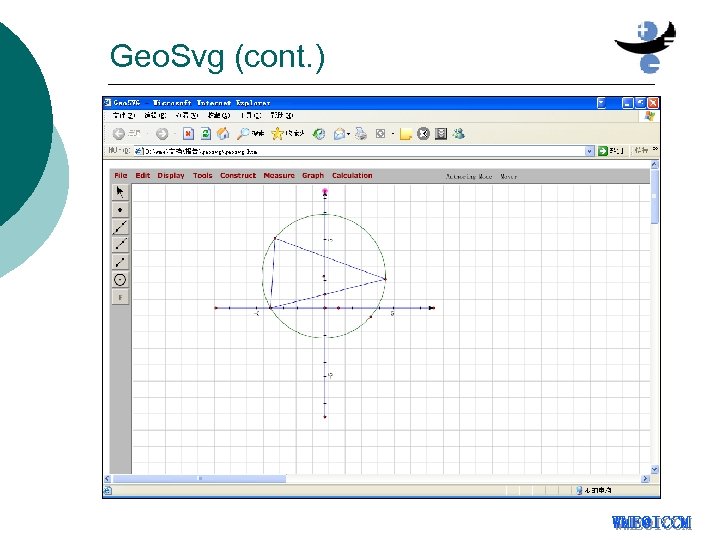Click inside the IE address field

(x=360, y=151)
